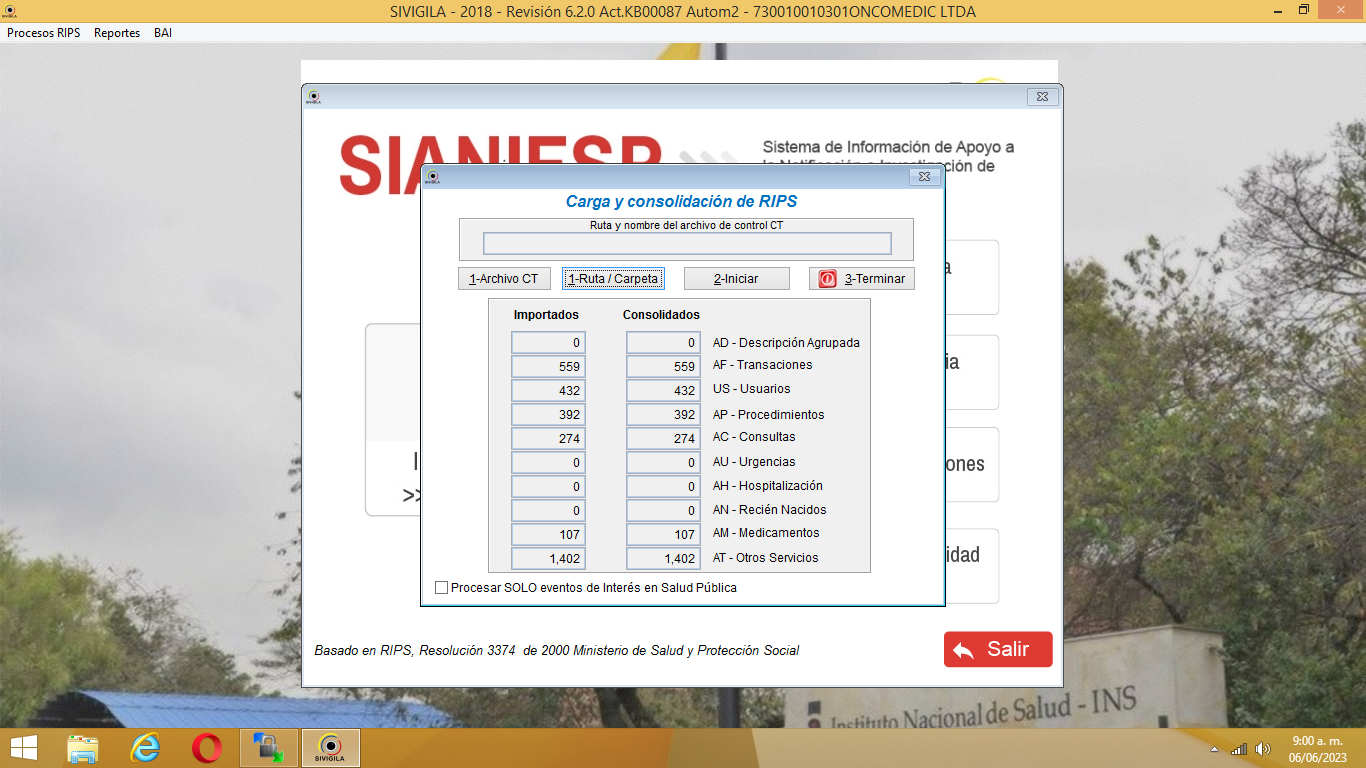Open the BAI menu
Image resolution: width=1366 pixels, height=768 pixels.
(x=163, y=33)
